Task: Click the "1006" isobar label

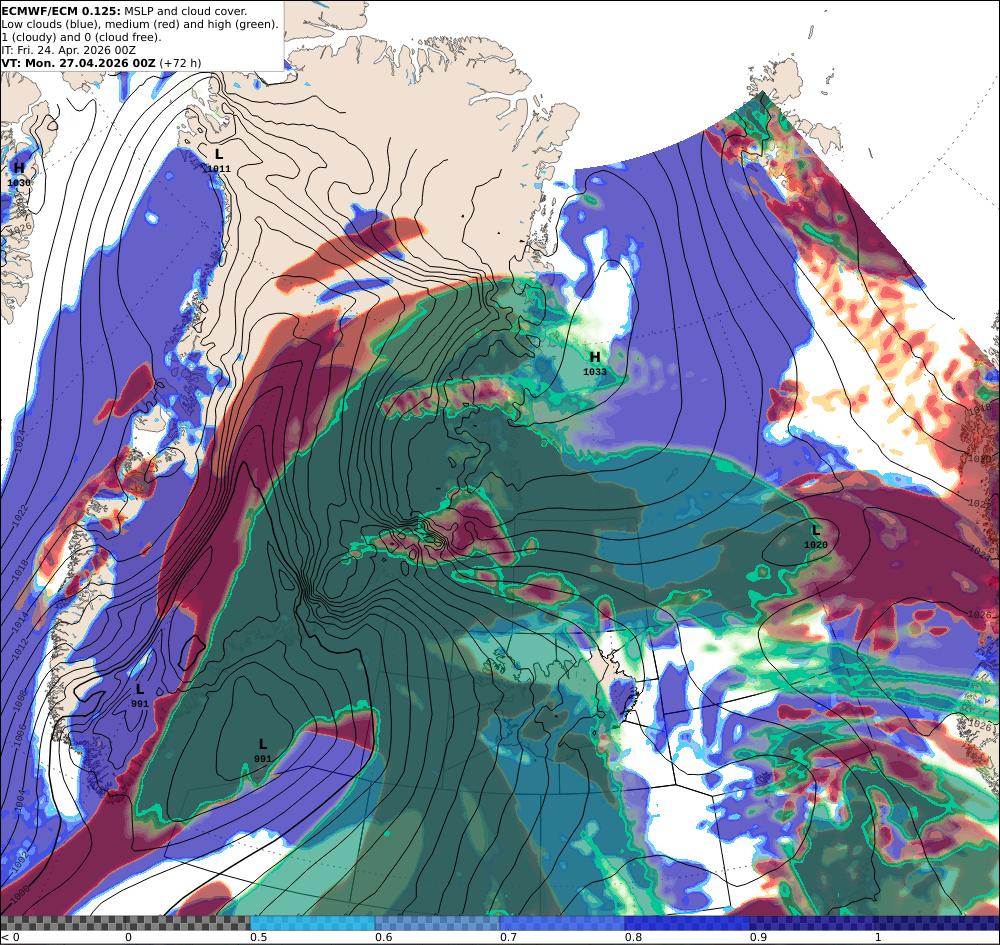Action: (20, 736)
